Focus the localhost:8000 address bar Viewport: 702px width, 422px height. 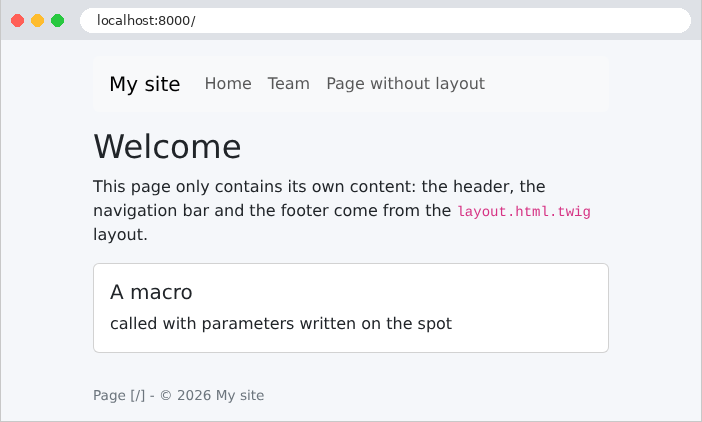point(385,21)
